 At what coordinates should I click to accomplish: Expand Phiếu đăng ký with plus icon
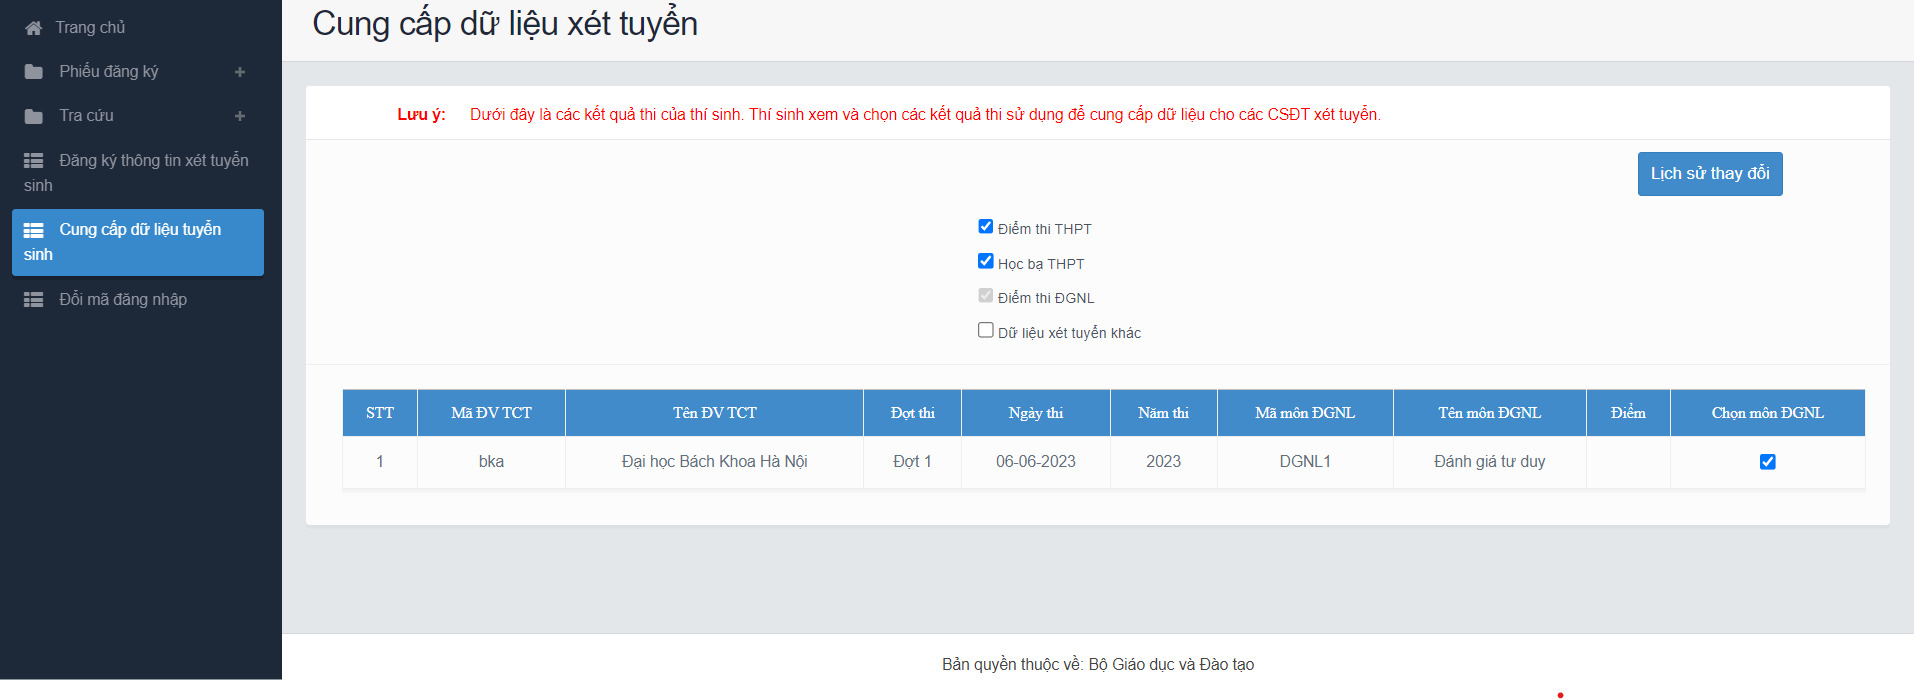[239, 72]
